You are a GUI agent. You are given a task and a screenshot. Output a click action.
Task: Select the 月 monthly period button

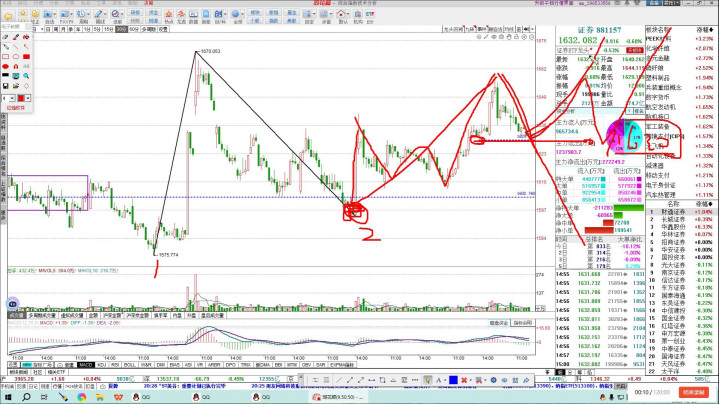click(x=63, y=29)
